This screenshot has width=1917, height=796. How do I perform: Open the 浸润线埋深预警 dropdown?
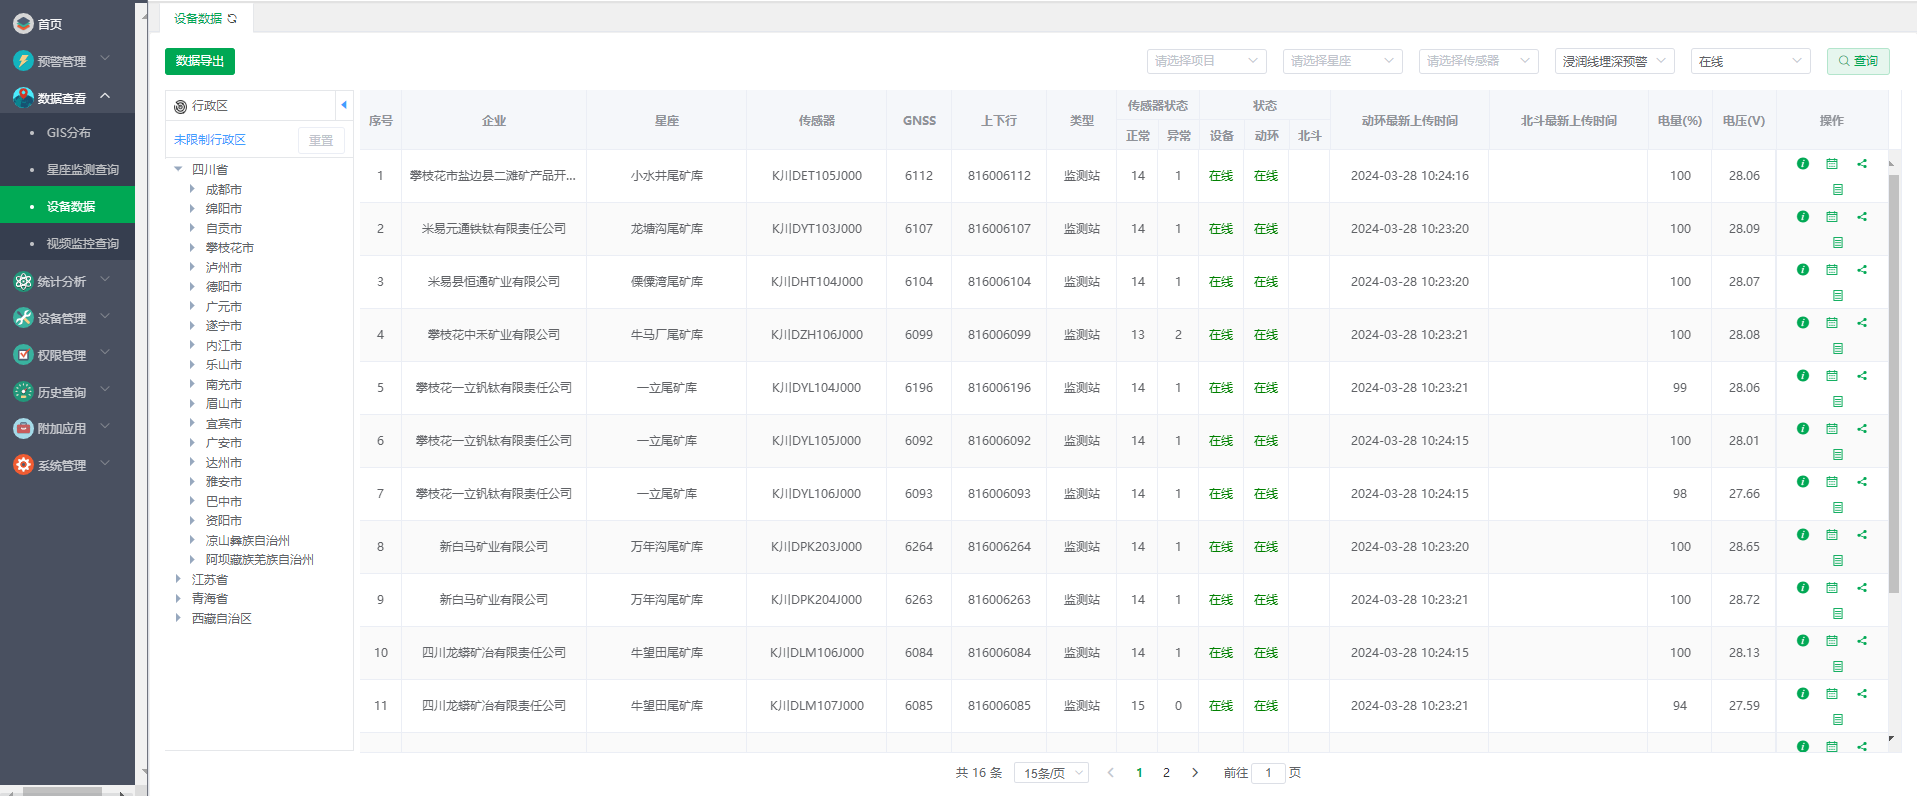click(x=1614, y=61)
